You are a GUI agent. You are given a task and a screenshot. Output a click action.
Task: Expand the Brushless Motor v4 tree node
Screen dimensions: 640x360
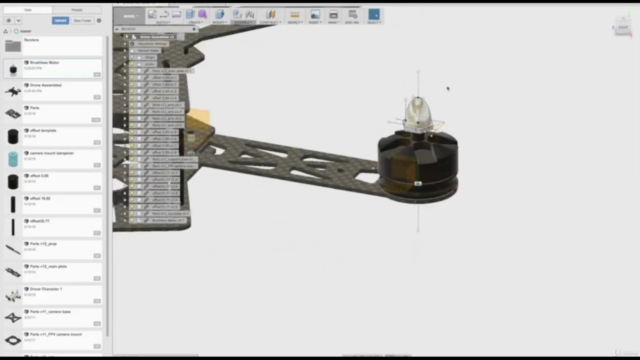[125, 220]
